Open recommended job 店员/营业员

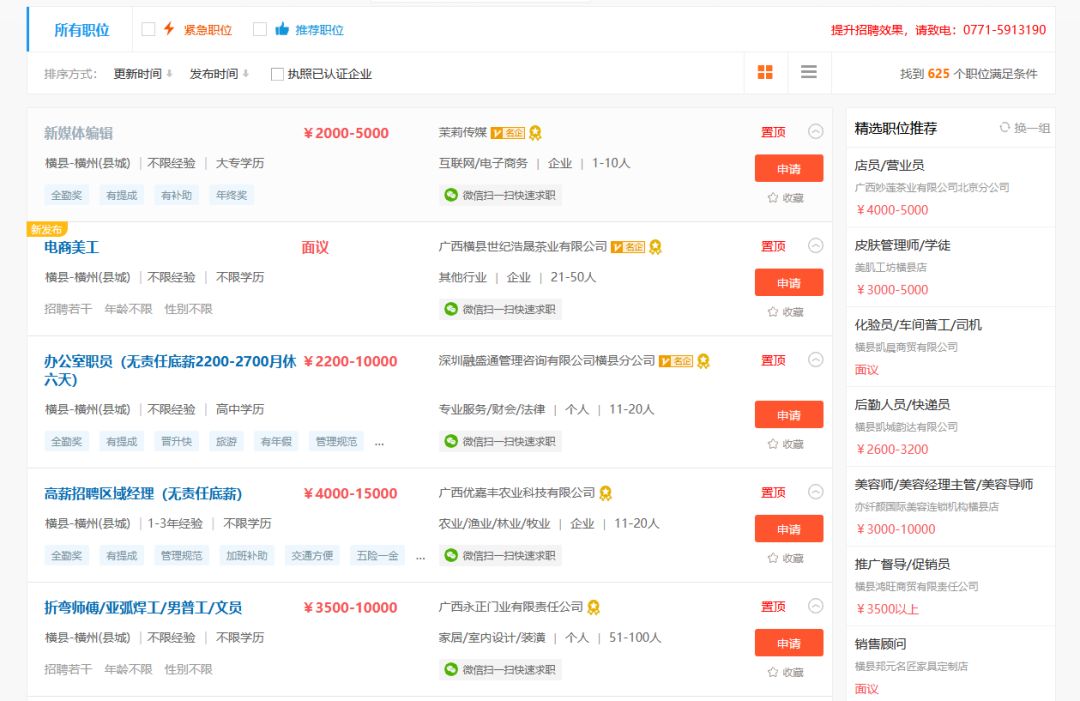(x=889, y=165)
